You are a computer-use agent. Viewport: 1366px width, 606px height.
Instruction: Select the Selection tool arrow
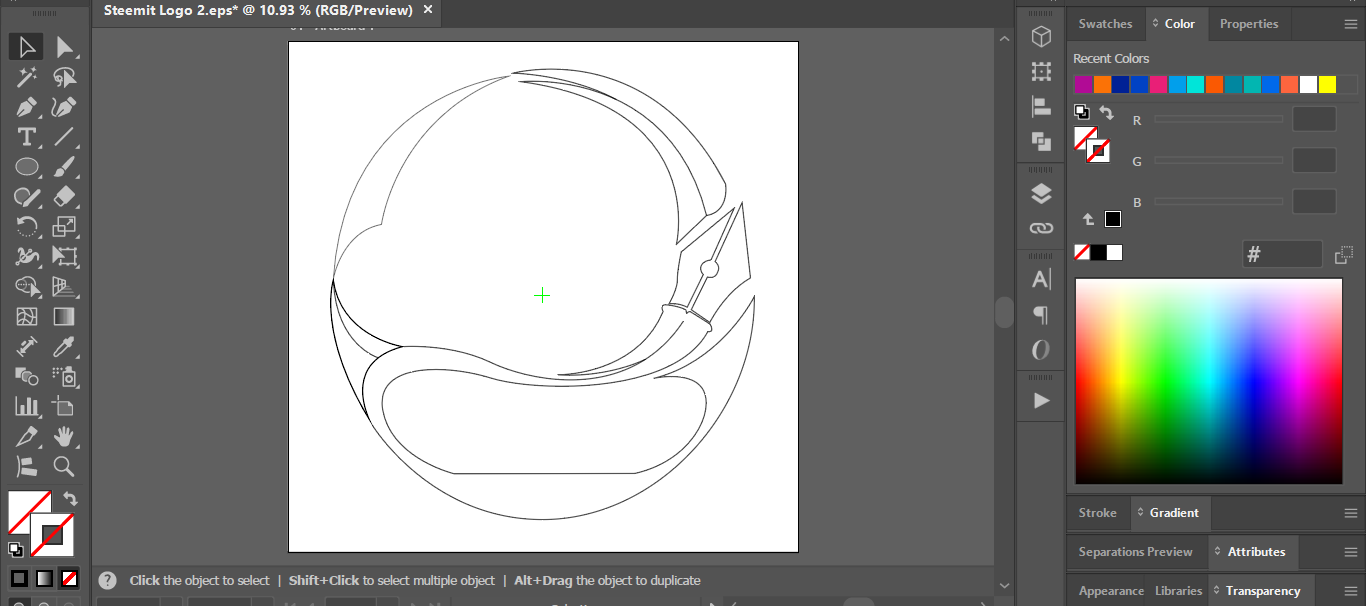click(27, 47)
